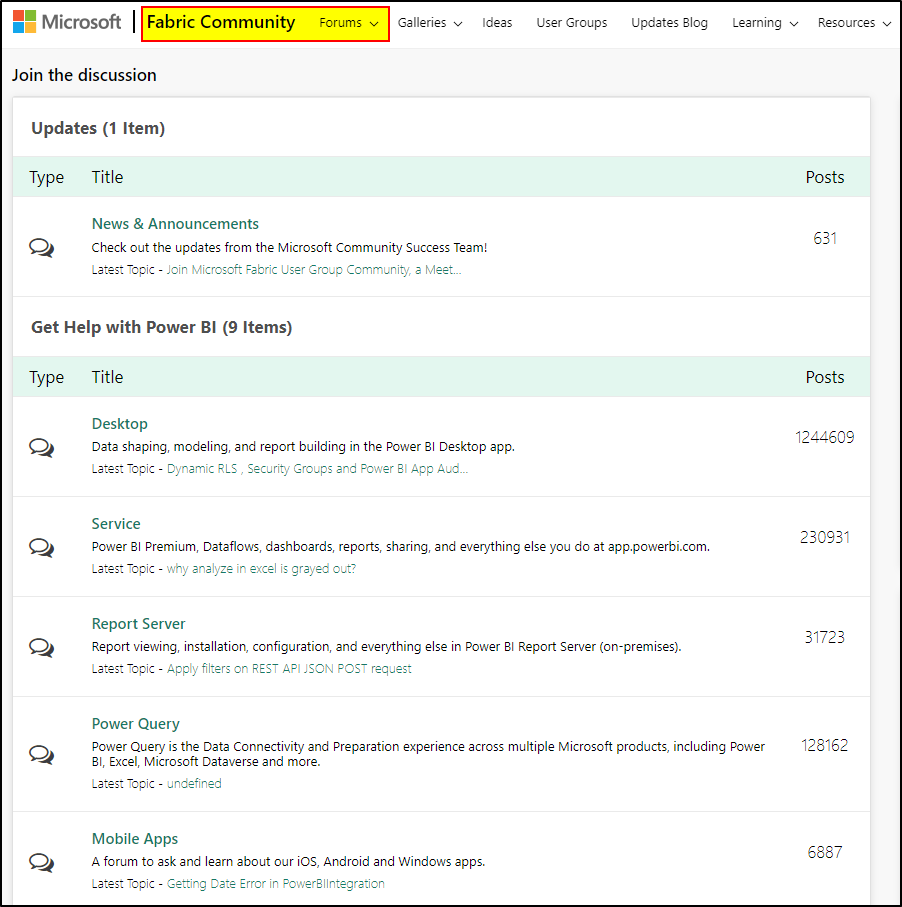
Task: Open the Report Server forum
Action: coord(139,624)
